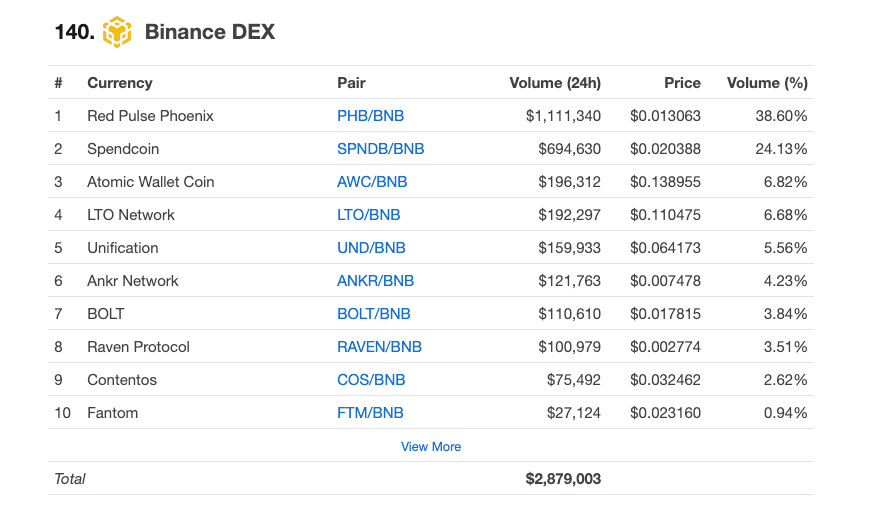Click the $1,111,340 volume value

click(563, 116)
